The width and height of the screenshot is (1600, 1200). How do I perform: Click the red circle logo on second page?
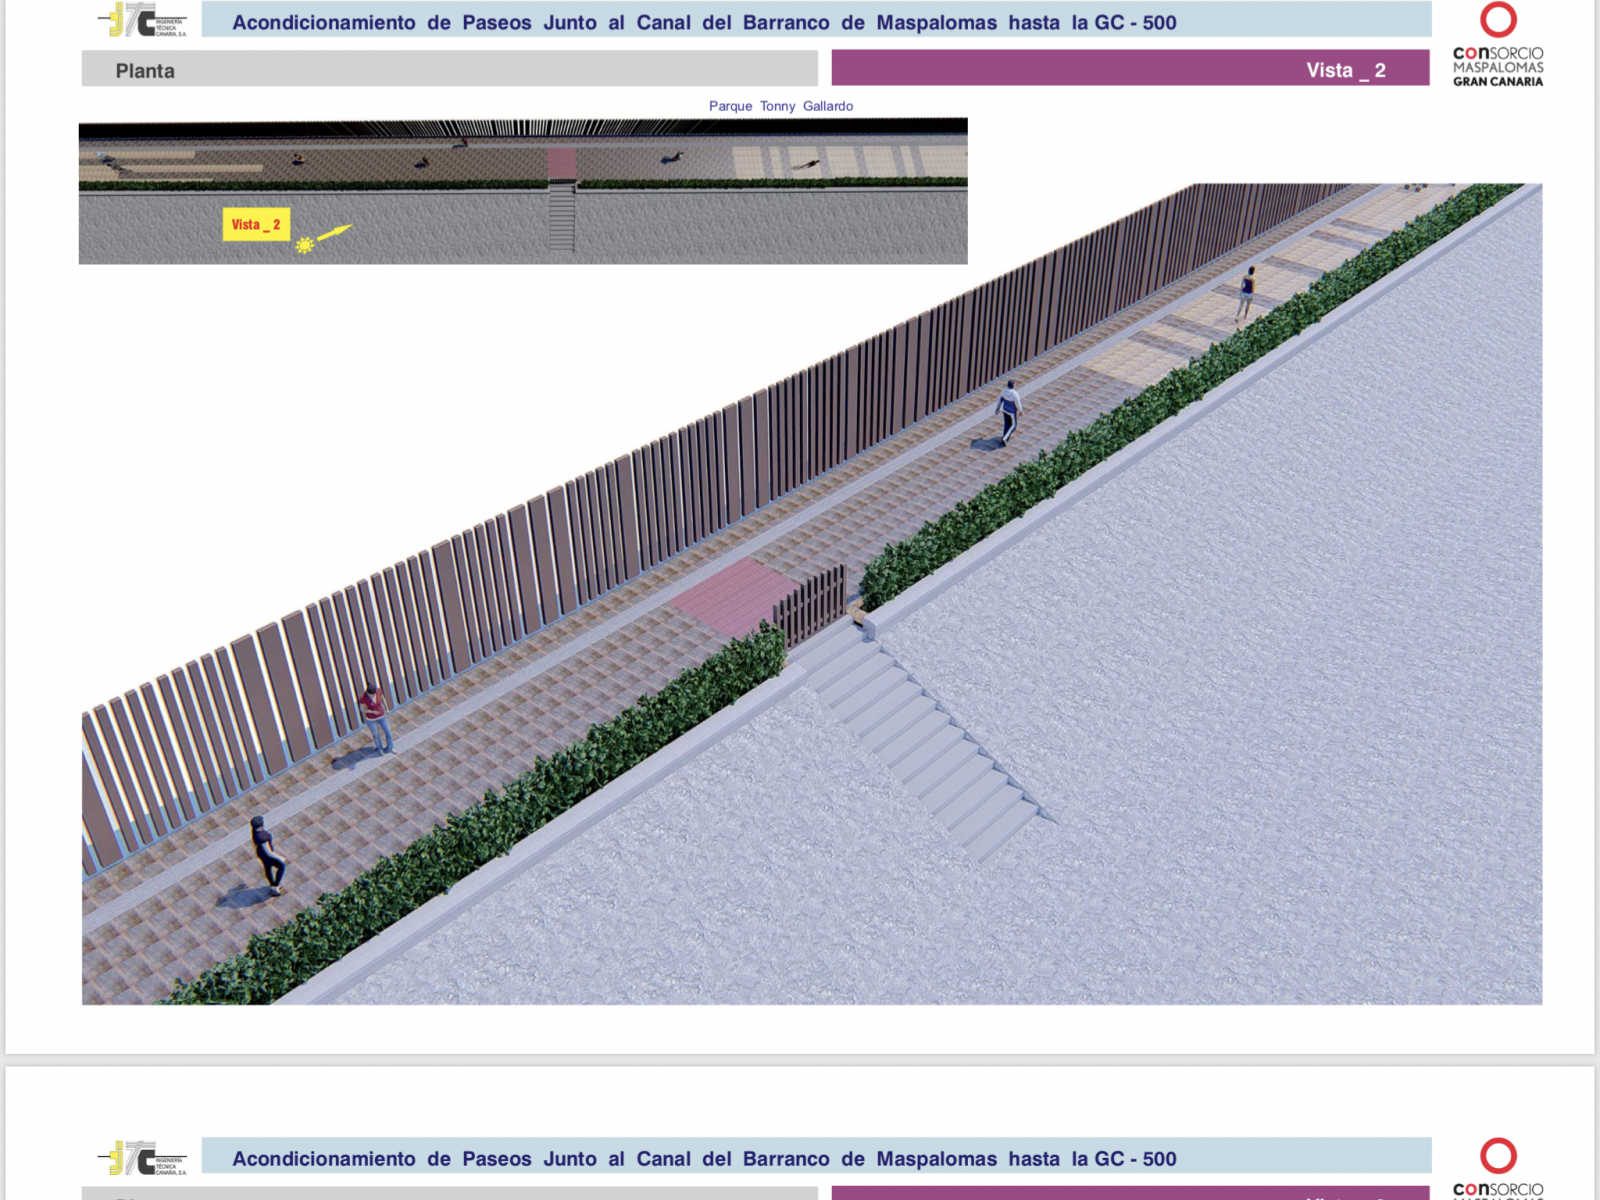point(1498,1155)
